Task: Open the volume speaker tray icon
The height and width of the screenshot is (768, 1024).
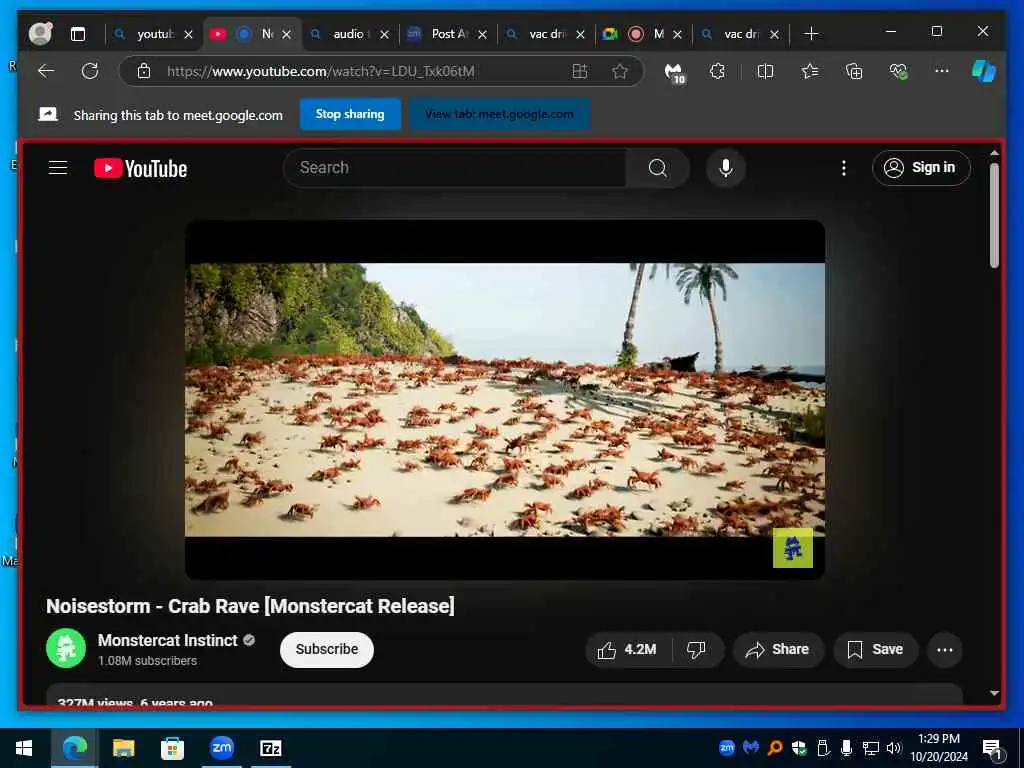Action: tap(893, 748)
